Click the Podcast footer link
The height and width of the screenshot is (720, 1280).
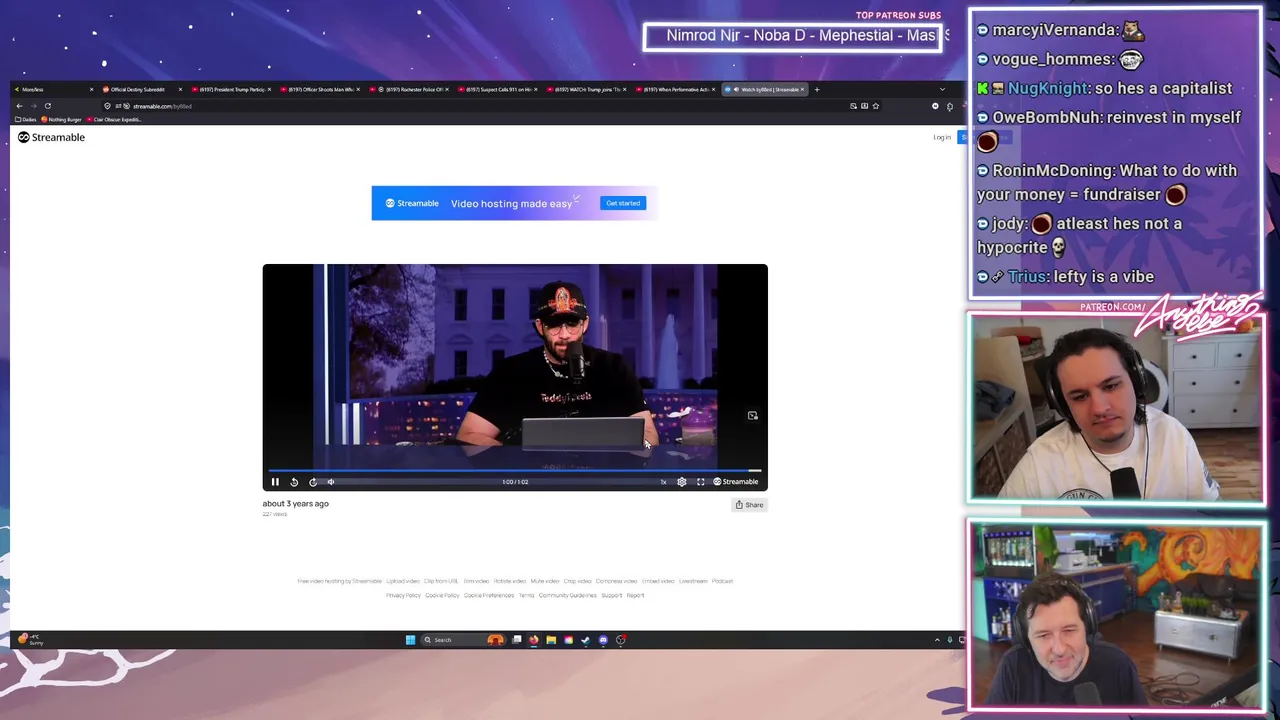(x=723, y=581)
